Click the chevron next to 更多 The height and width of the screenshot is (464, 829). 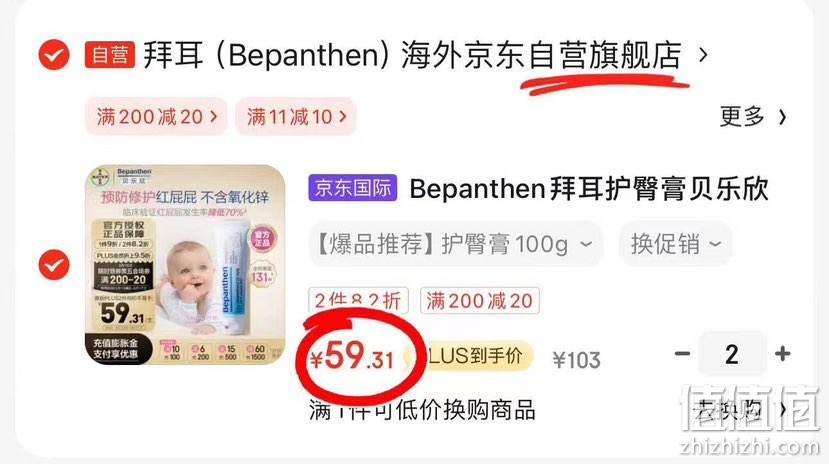coord(782,117)
